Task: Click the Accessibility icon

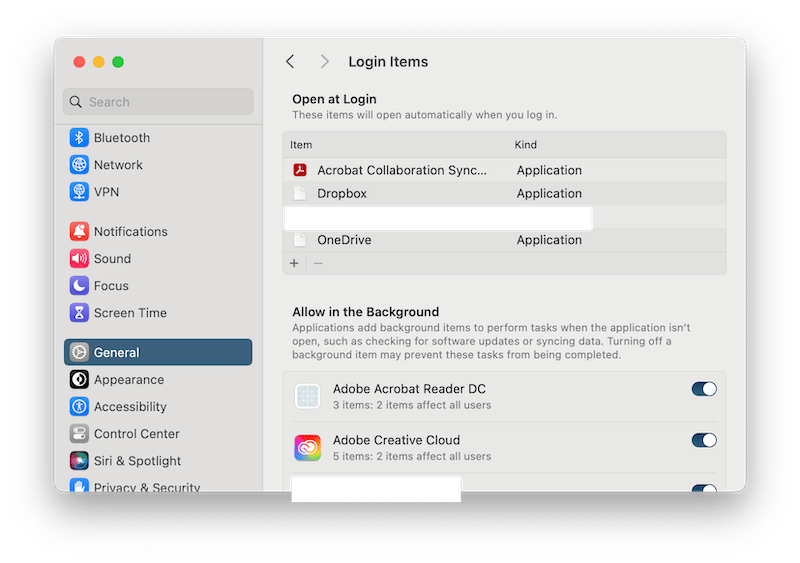Action: point(79,406)
